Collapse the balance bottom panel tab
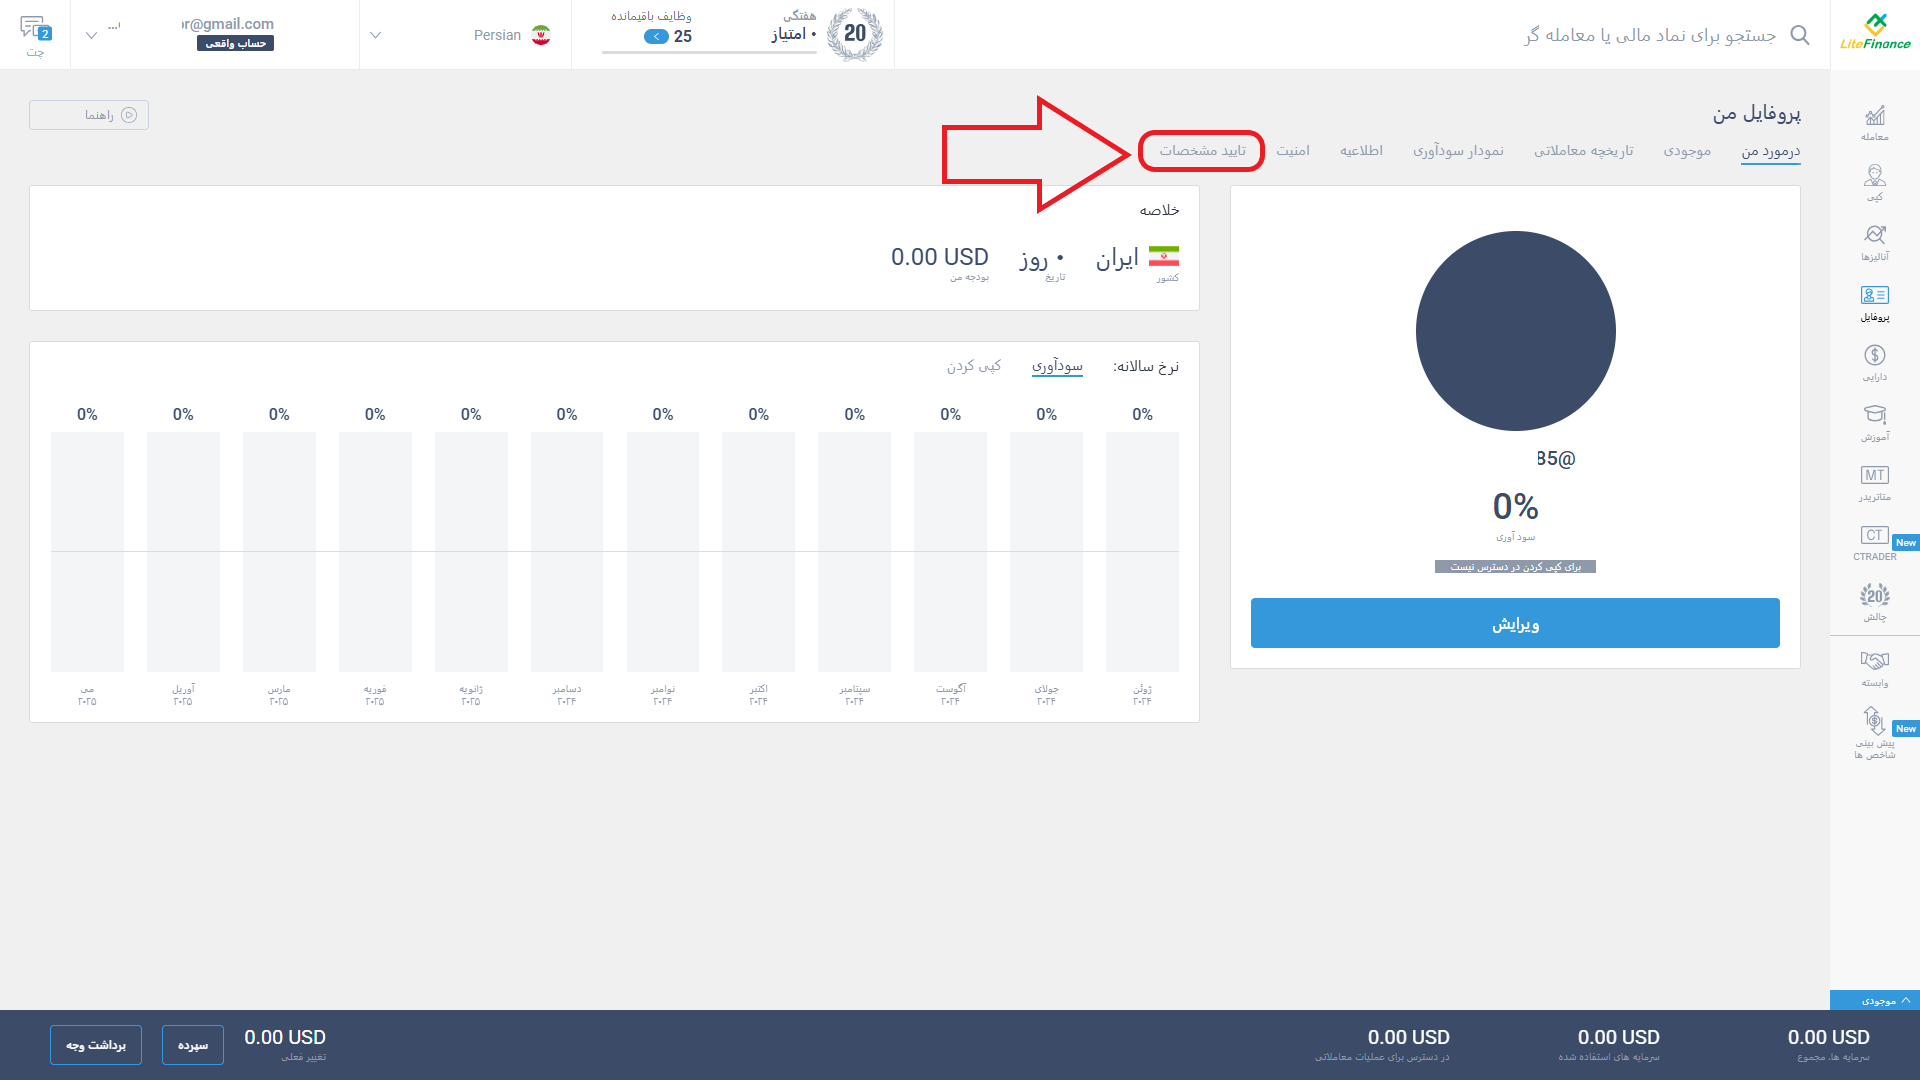This screenshot has width=1920, height=1080. (x=1875, y=1000)
